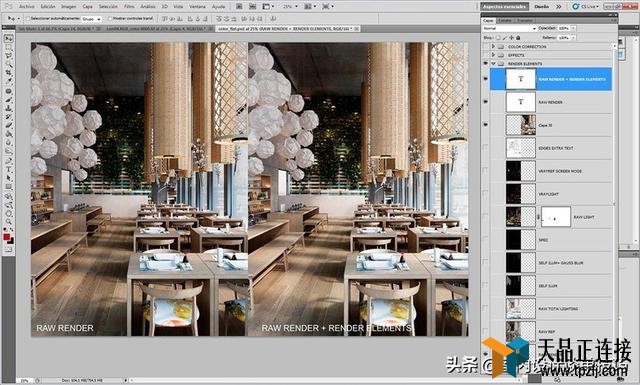Select the Path Selection tool
640x385 pixels.
click(8, 178)
